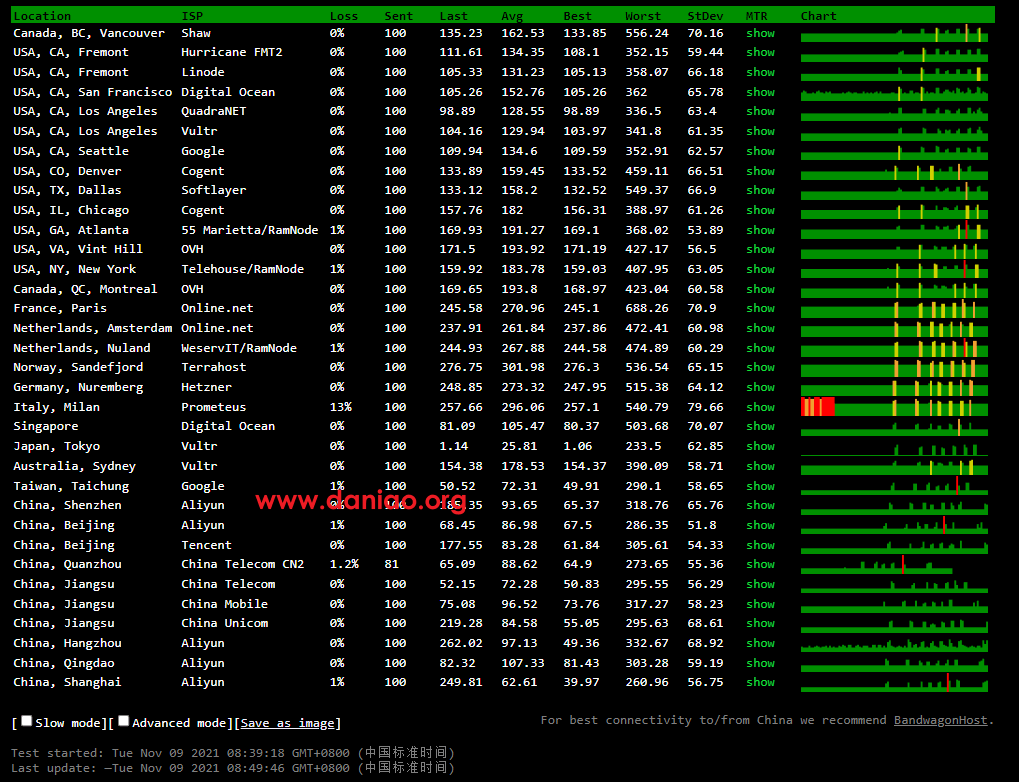
Task: Show MTR for Qingdao Aliyun row
Action: tap(760, 663)
